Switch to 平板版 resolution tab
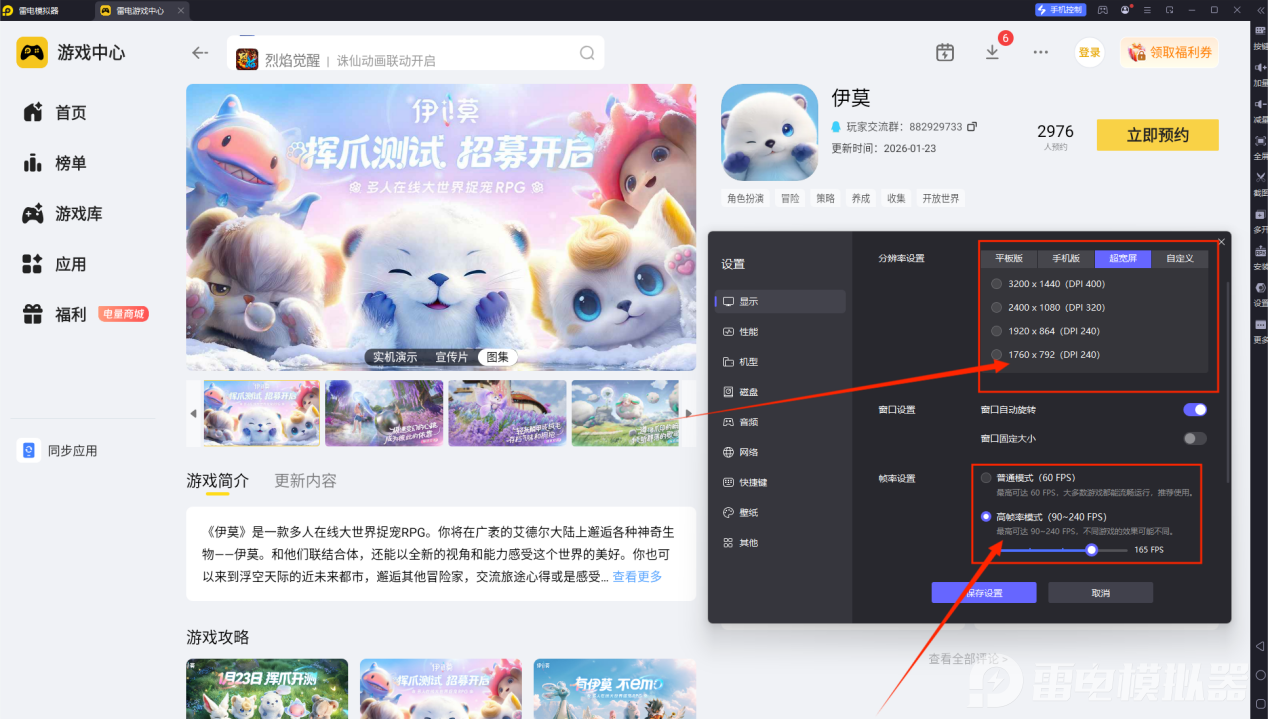The image size is (1268, 719). point(1009,258)
